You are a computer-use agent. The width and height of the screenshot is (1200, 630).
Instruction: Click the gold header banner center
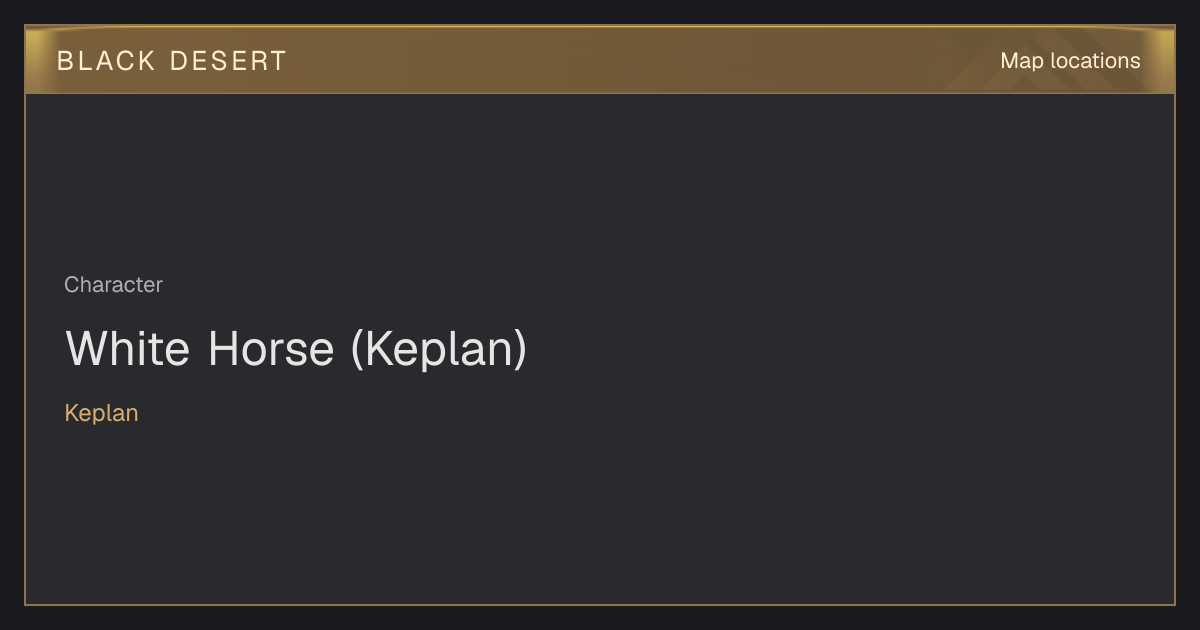pyautogui.click(x=600, y=60)
